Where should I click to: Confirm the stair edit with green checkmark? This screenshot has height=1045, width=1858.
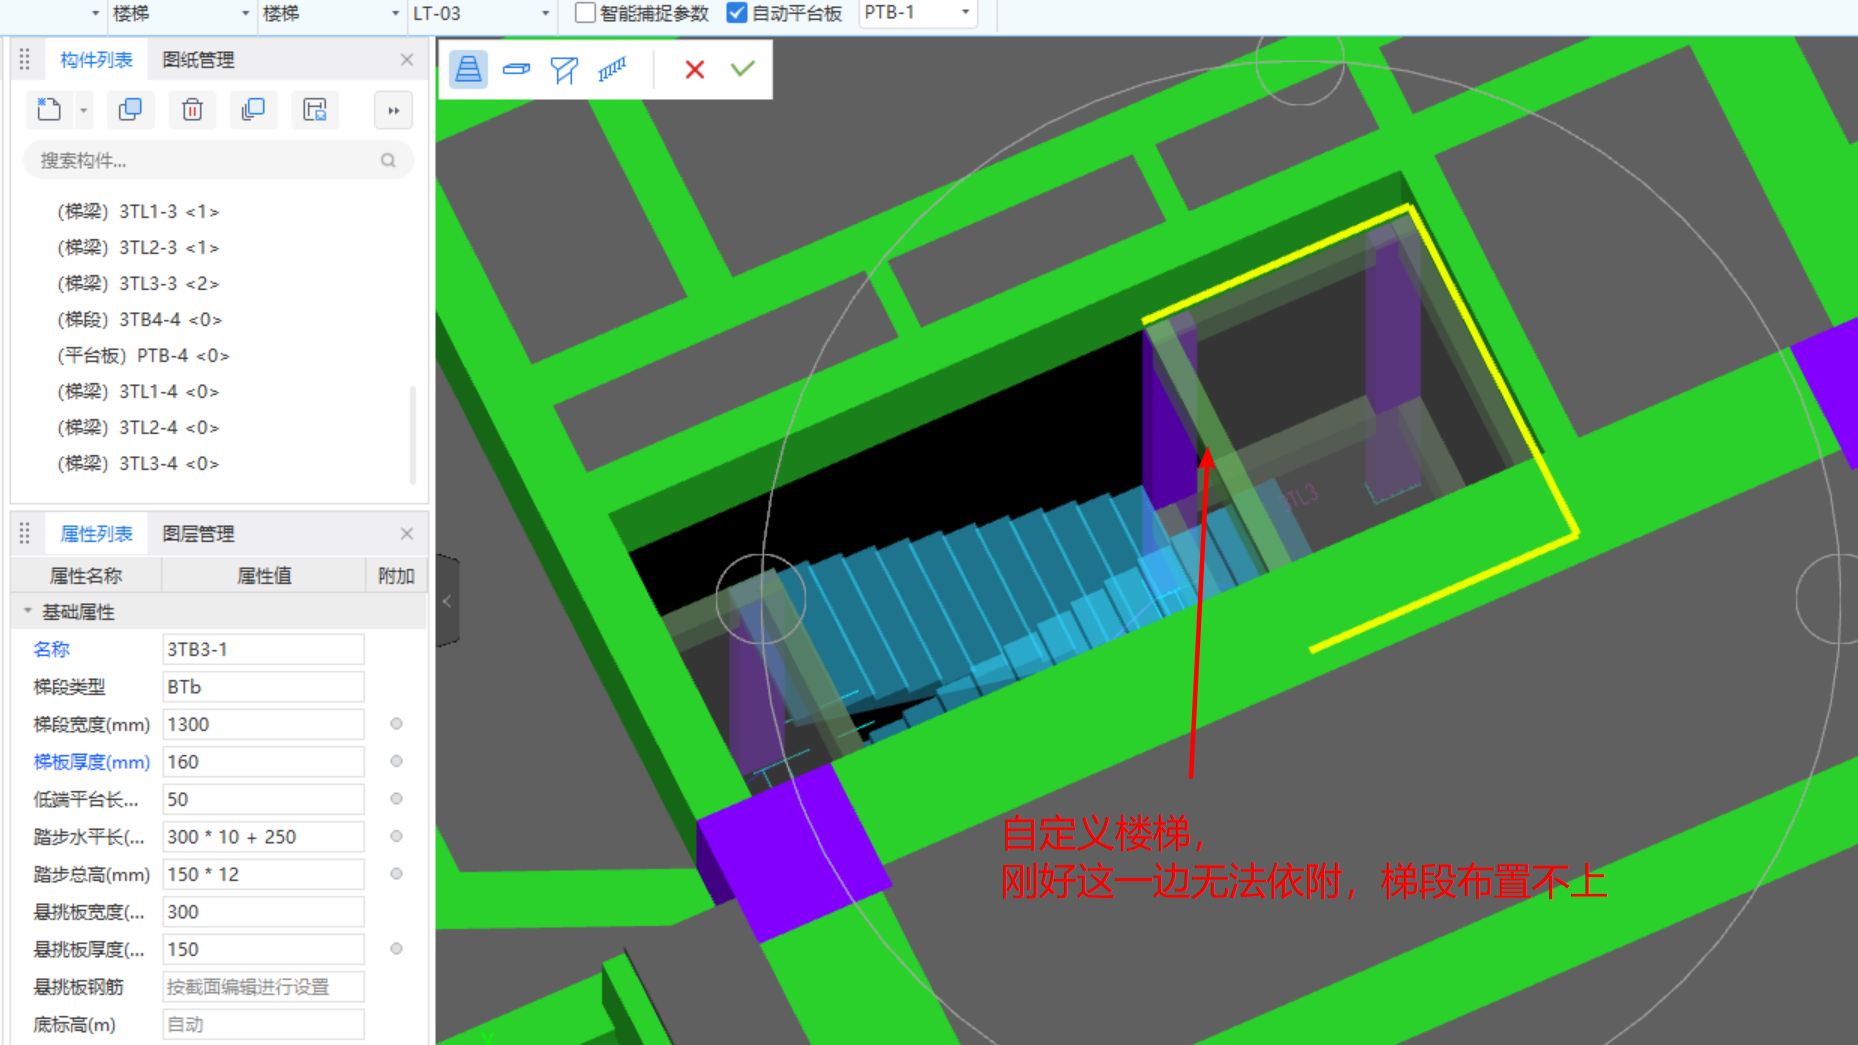pyautogui.click(x=743, y=69)
